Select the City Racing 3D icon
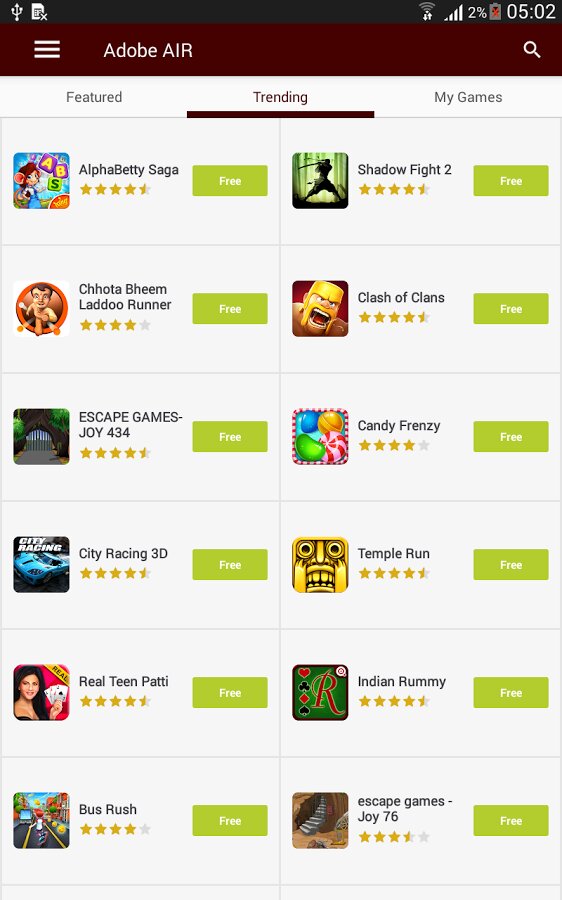Screen dimensions: 562x900 (x=41, y=565)
